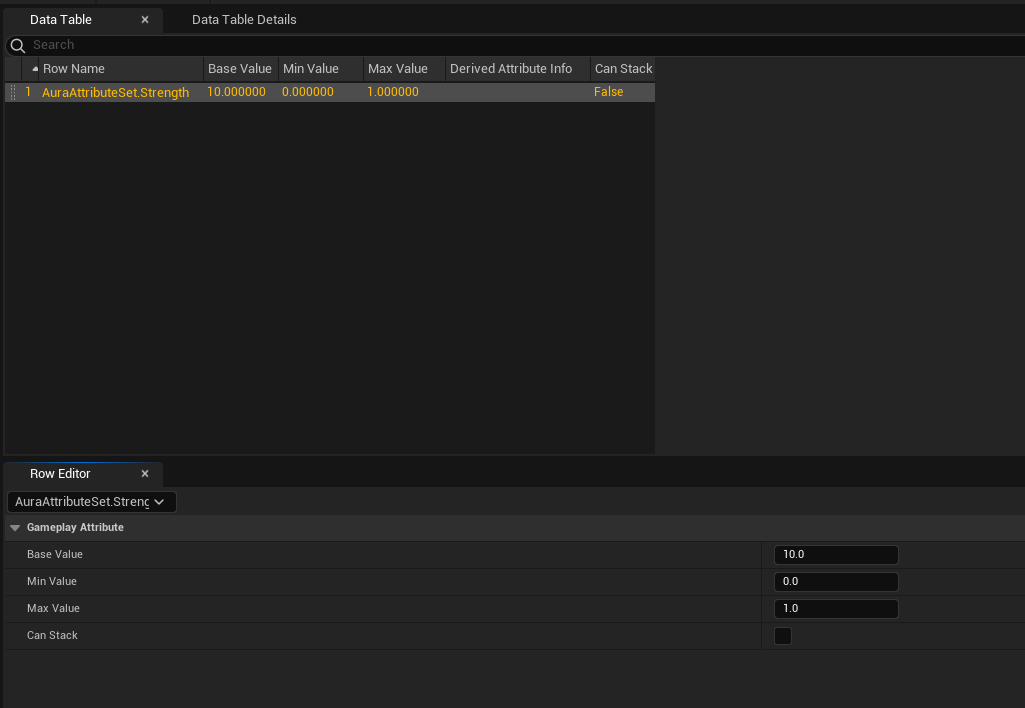
Task: Click the Derived Attribute Info column header
Action: pos(516,68)
